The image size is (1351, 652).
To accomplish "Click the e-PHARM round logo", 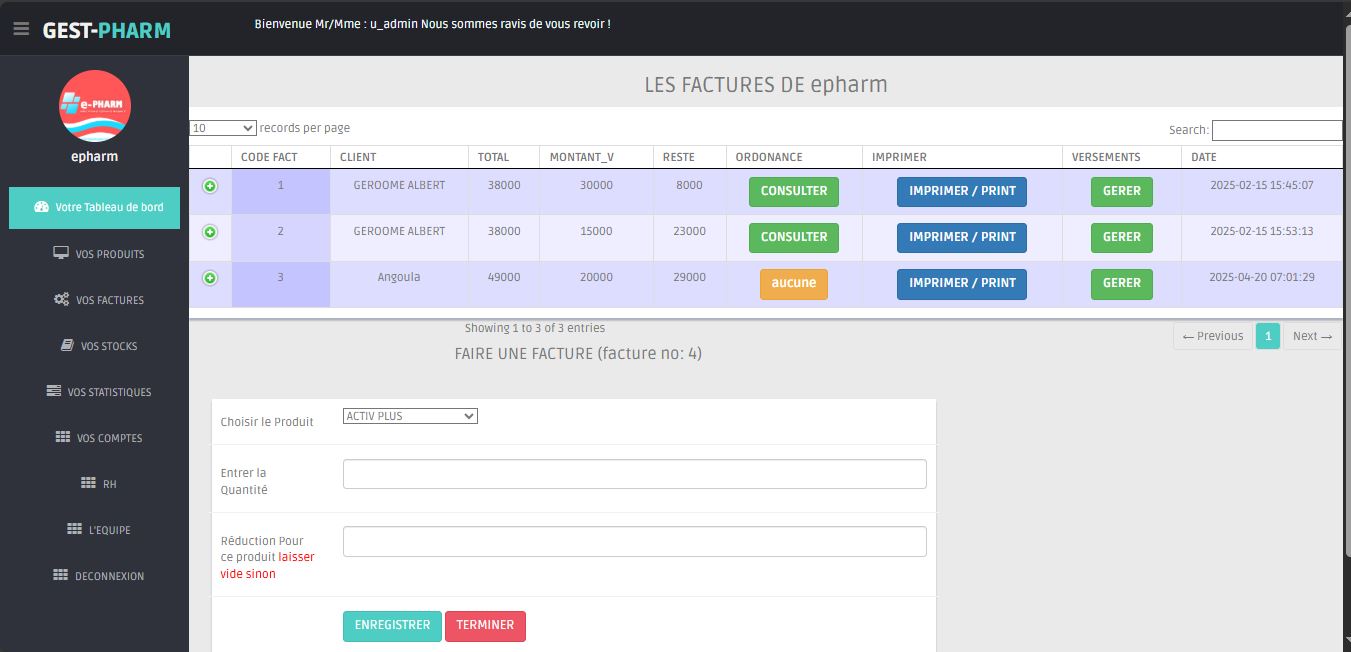I will (x=95, y=106).
